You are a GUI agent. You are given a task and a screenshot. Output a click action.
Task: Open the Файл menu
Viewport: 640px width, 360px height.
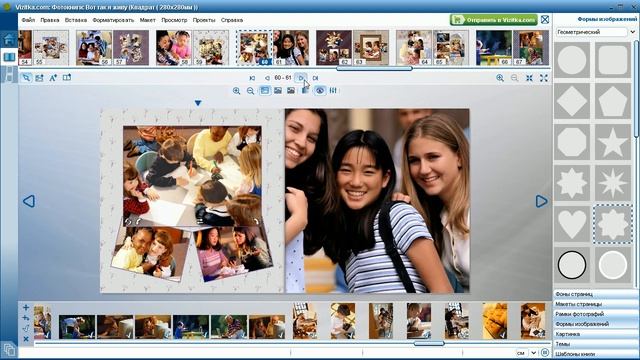(28, 20)
